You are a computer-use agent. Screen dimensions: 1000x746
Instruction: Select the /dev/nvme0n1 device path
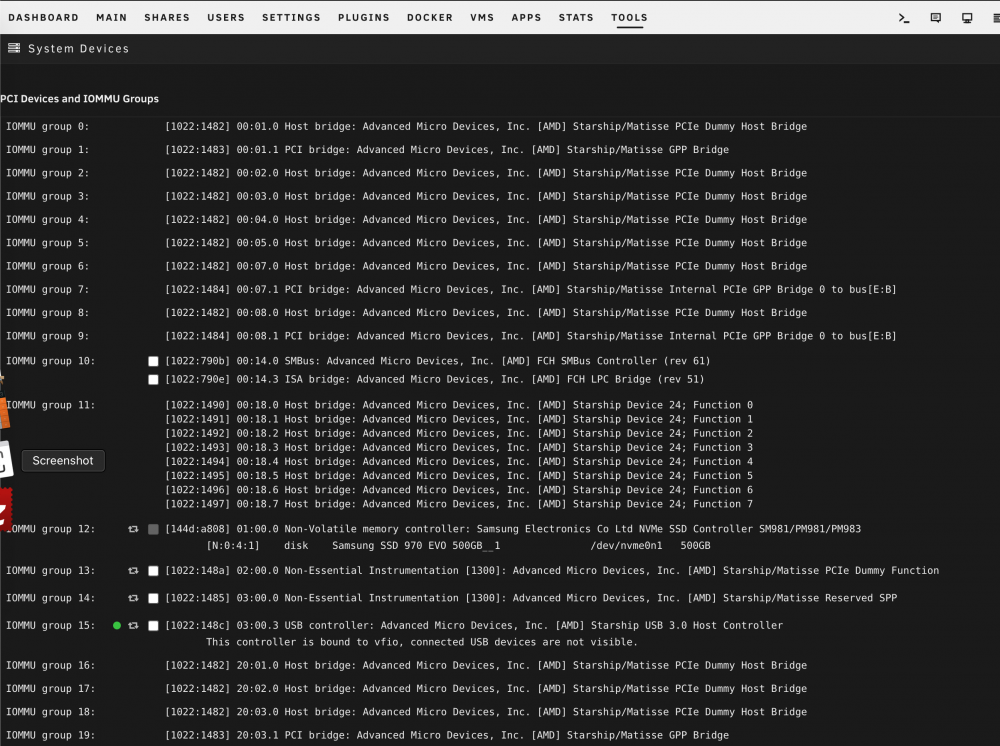tap(626, 546)
